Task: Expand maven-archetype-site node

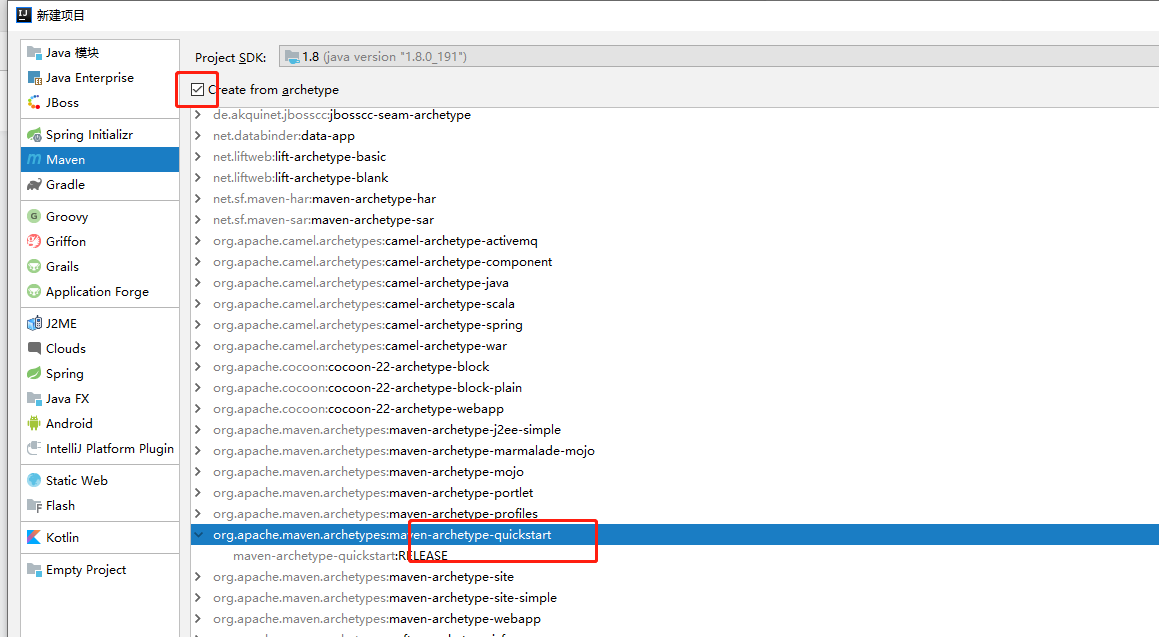Action: click(198, 576)
